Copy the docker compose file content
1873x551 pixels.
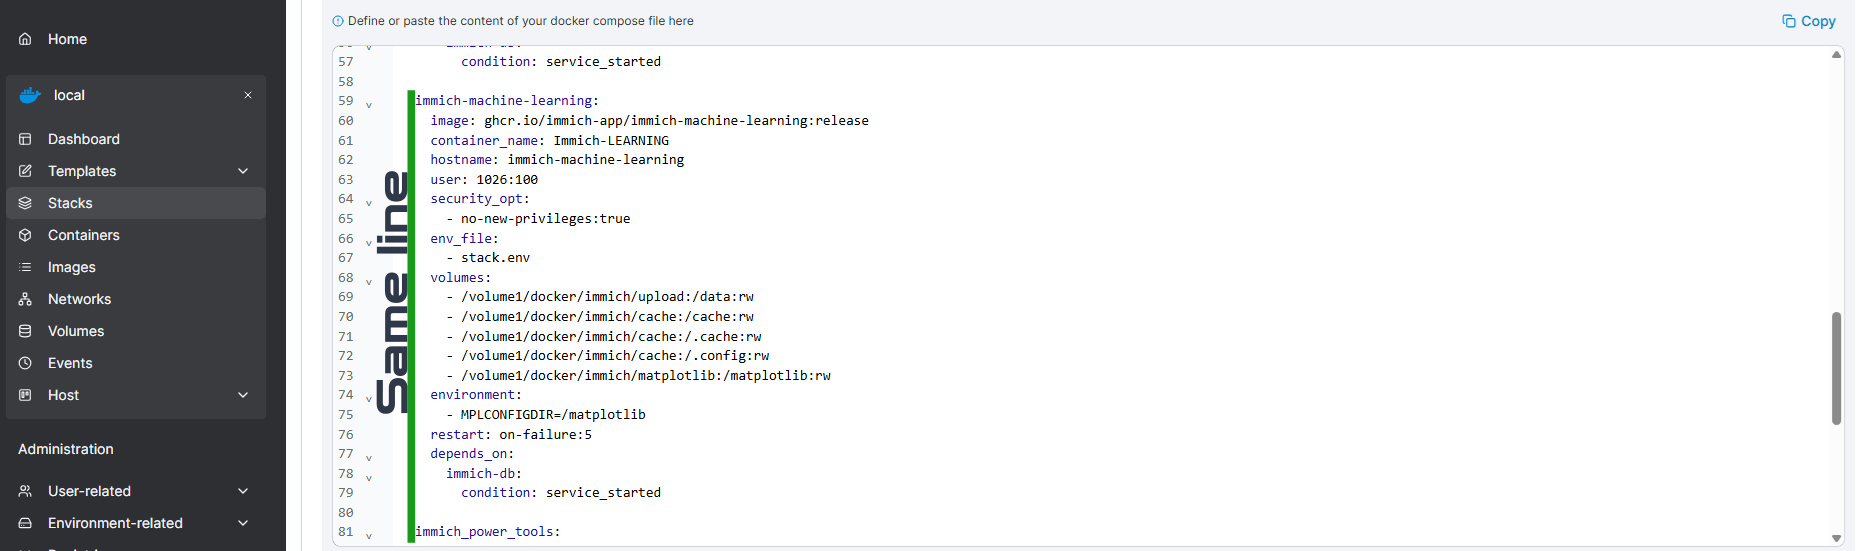pyautogui.click(x=1808, y=21)
